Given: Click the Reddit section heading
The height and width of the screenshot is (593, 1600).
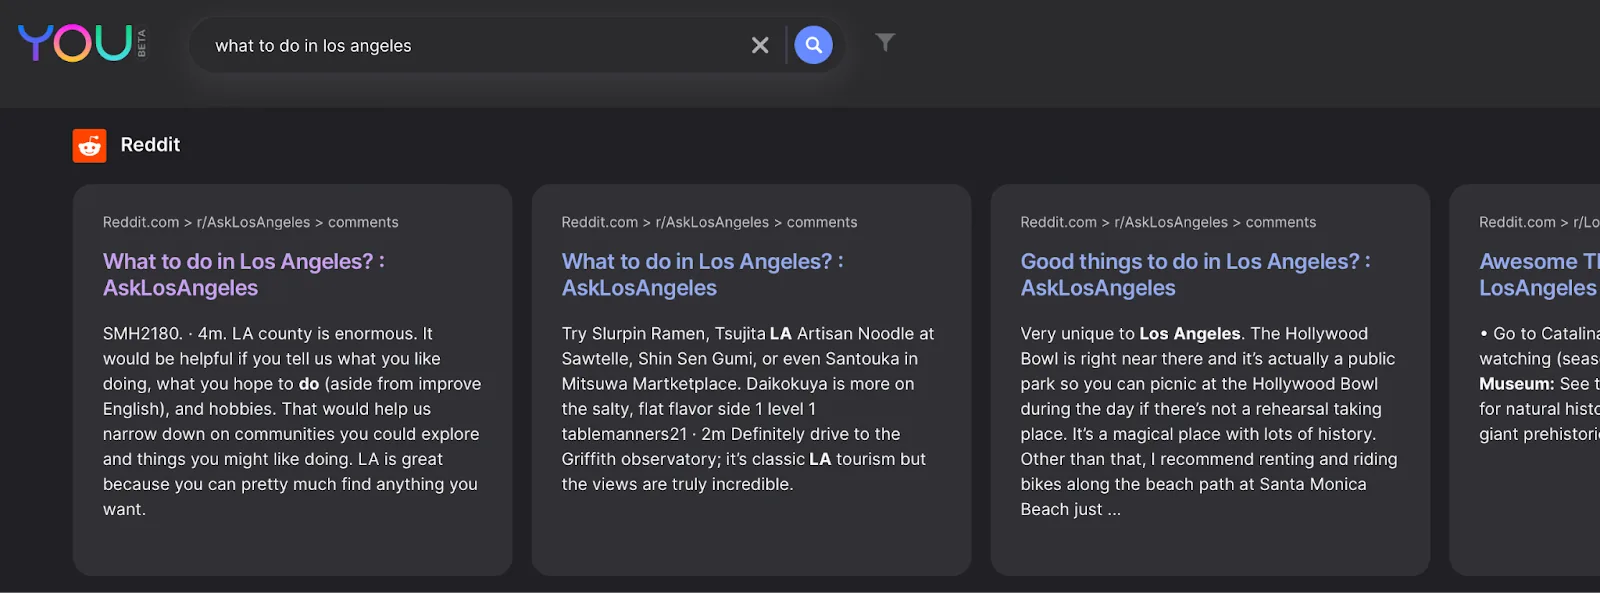Looking at the screenshot, I should pyautogui.click(x=150, y=145).
